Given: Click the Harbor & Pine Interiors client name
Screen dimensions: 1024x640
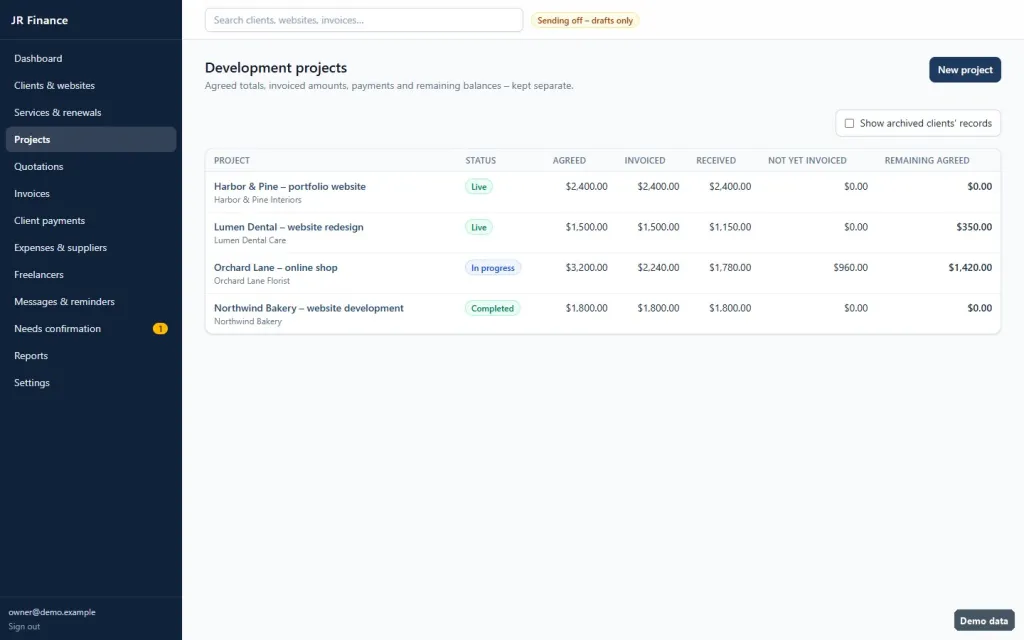Looking at the screenshot, I should 258,200.
